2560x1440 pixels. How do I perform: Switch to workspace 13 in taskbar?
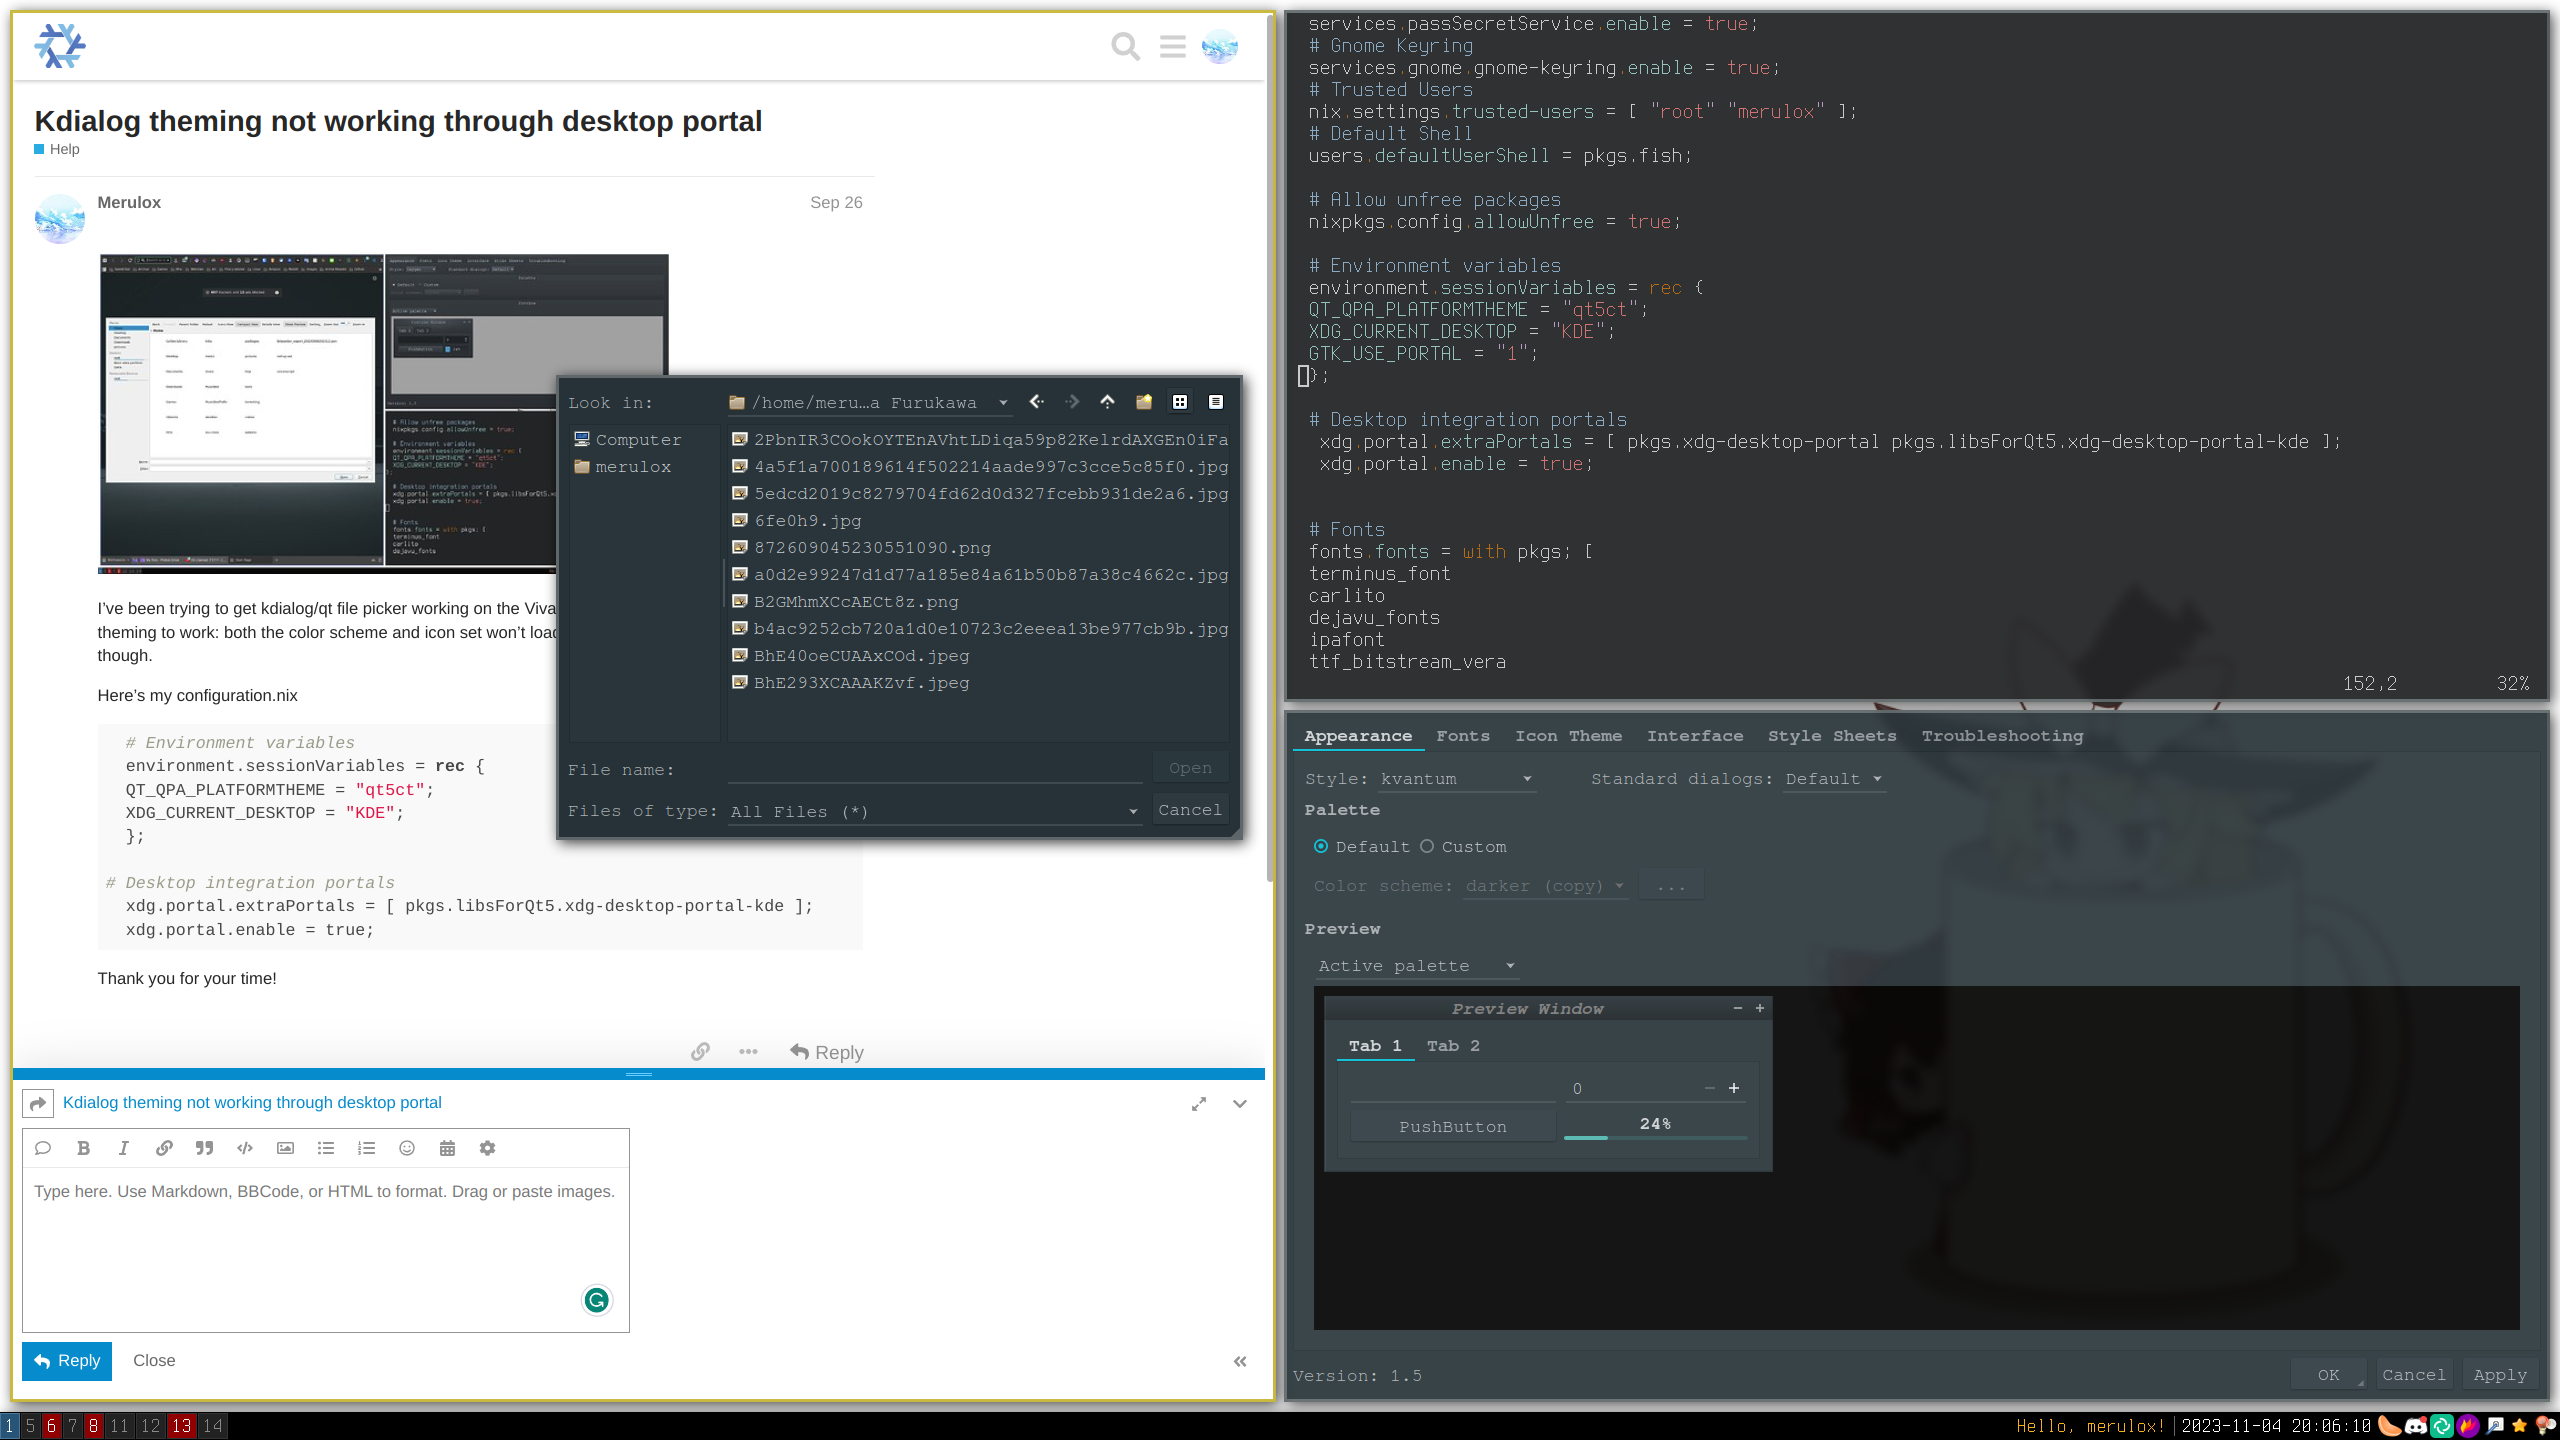coord(181,1426)
